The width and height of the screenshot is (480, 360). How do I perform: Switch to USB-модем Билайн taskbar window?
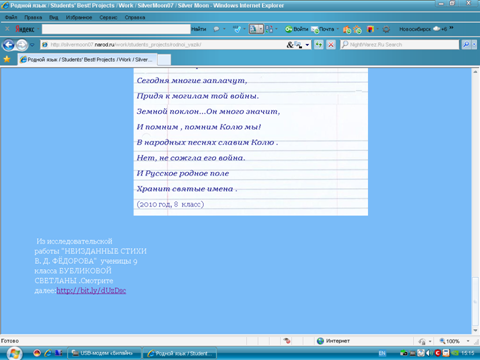tap(104, 353)
